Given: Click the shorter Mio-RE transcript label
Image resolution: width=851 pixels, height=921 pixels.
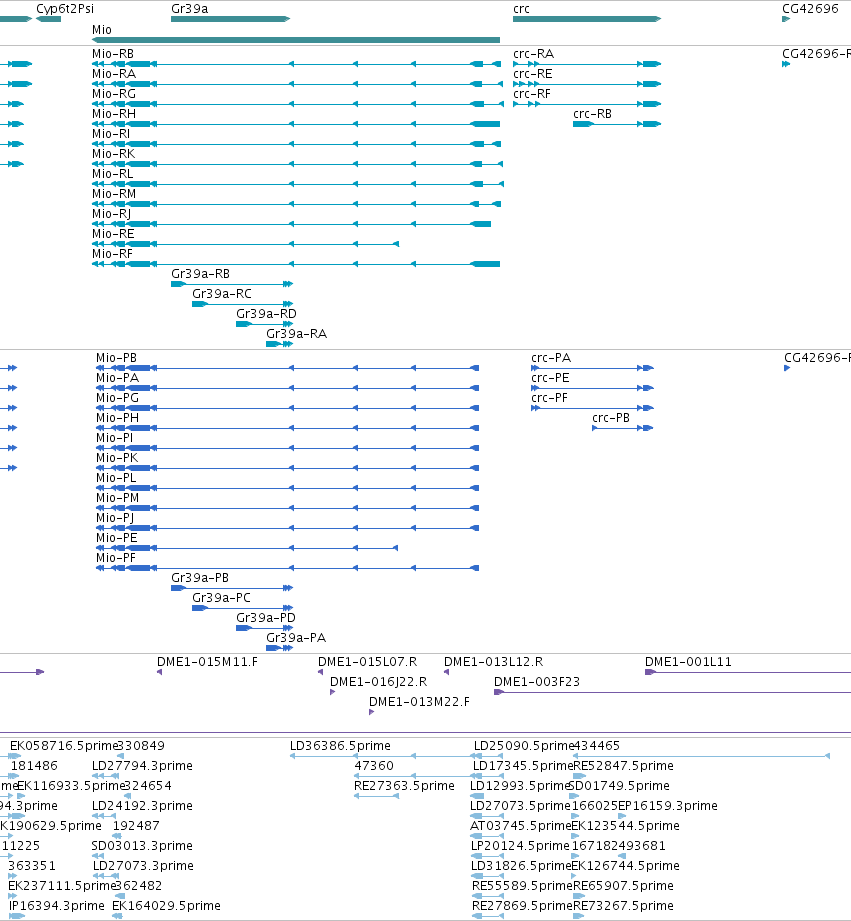Looking at the screenshot, I should pos(113,233).
